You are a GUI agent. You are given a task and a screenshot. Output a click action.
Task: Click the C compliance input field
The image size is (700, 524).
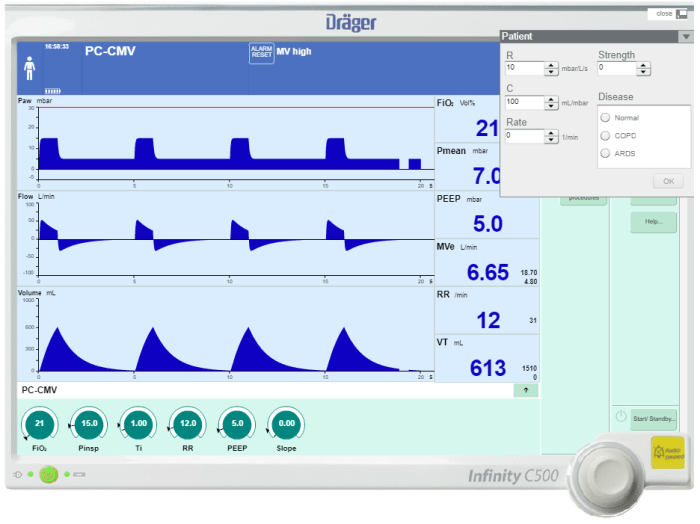click(524, 102)
